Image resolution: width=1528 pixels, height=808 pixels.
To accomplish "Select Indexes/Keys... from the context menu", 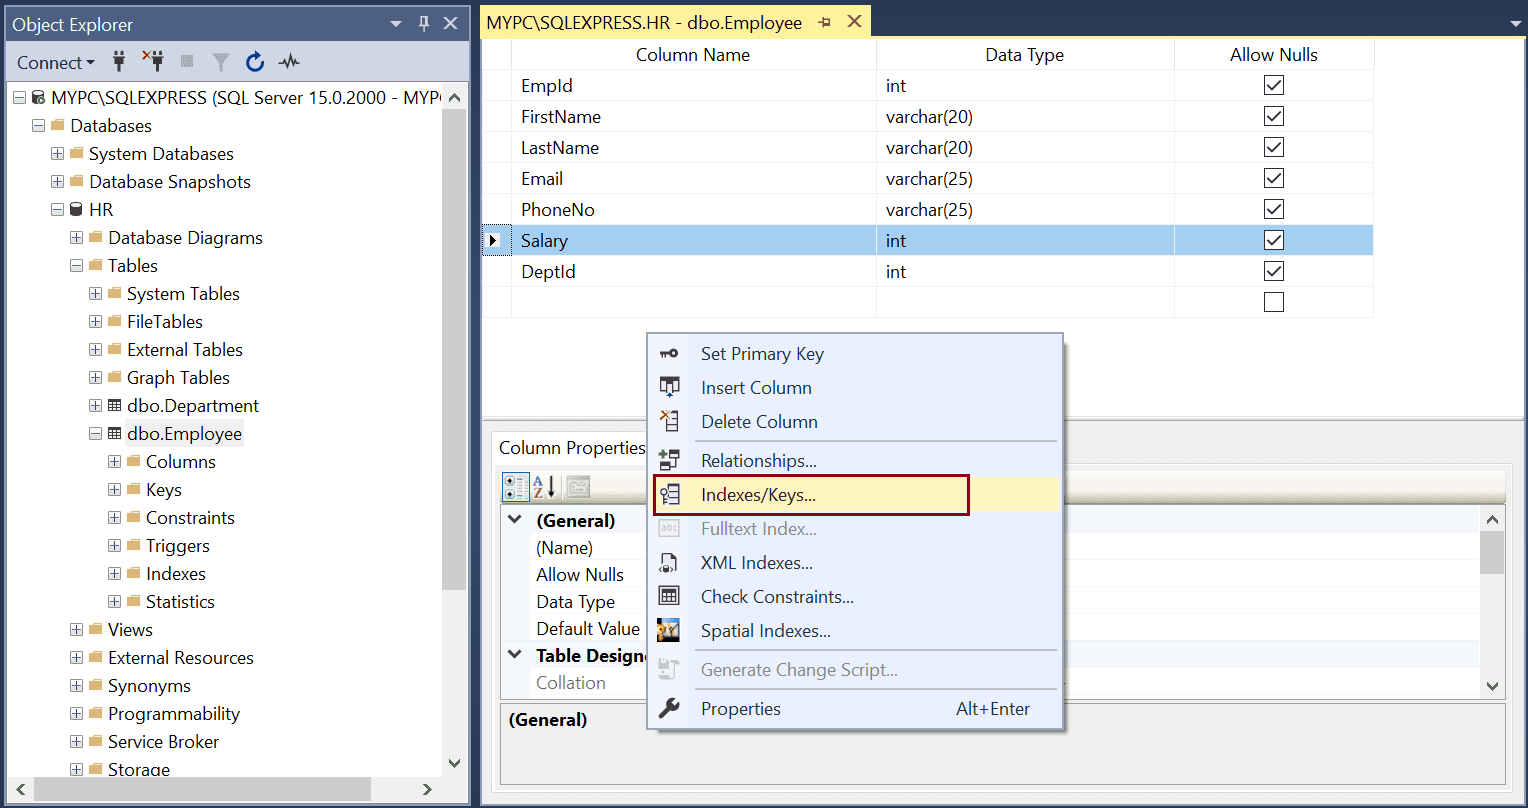I will pos(758,495).
